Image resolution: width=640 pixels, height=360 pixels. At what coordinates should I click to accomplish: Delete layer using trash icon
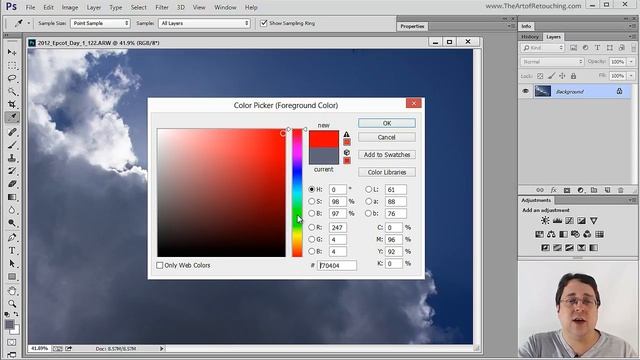pyautogui.click(x=621, y=190)
